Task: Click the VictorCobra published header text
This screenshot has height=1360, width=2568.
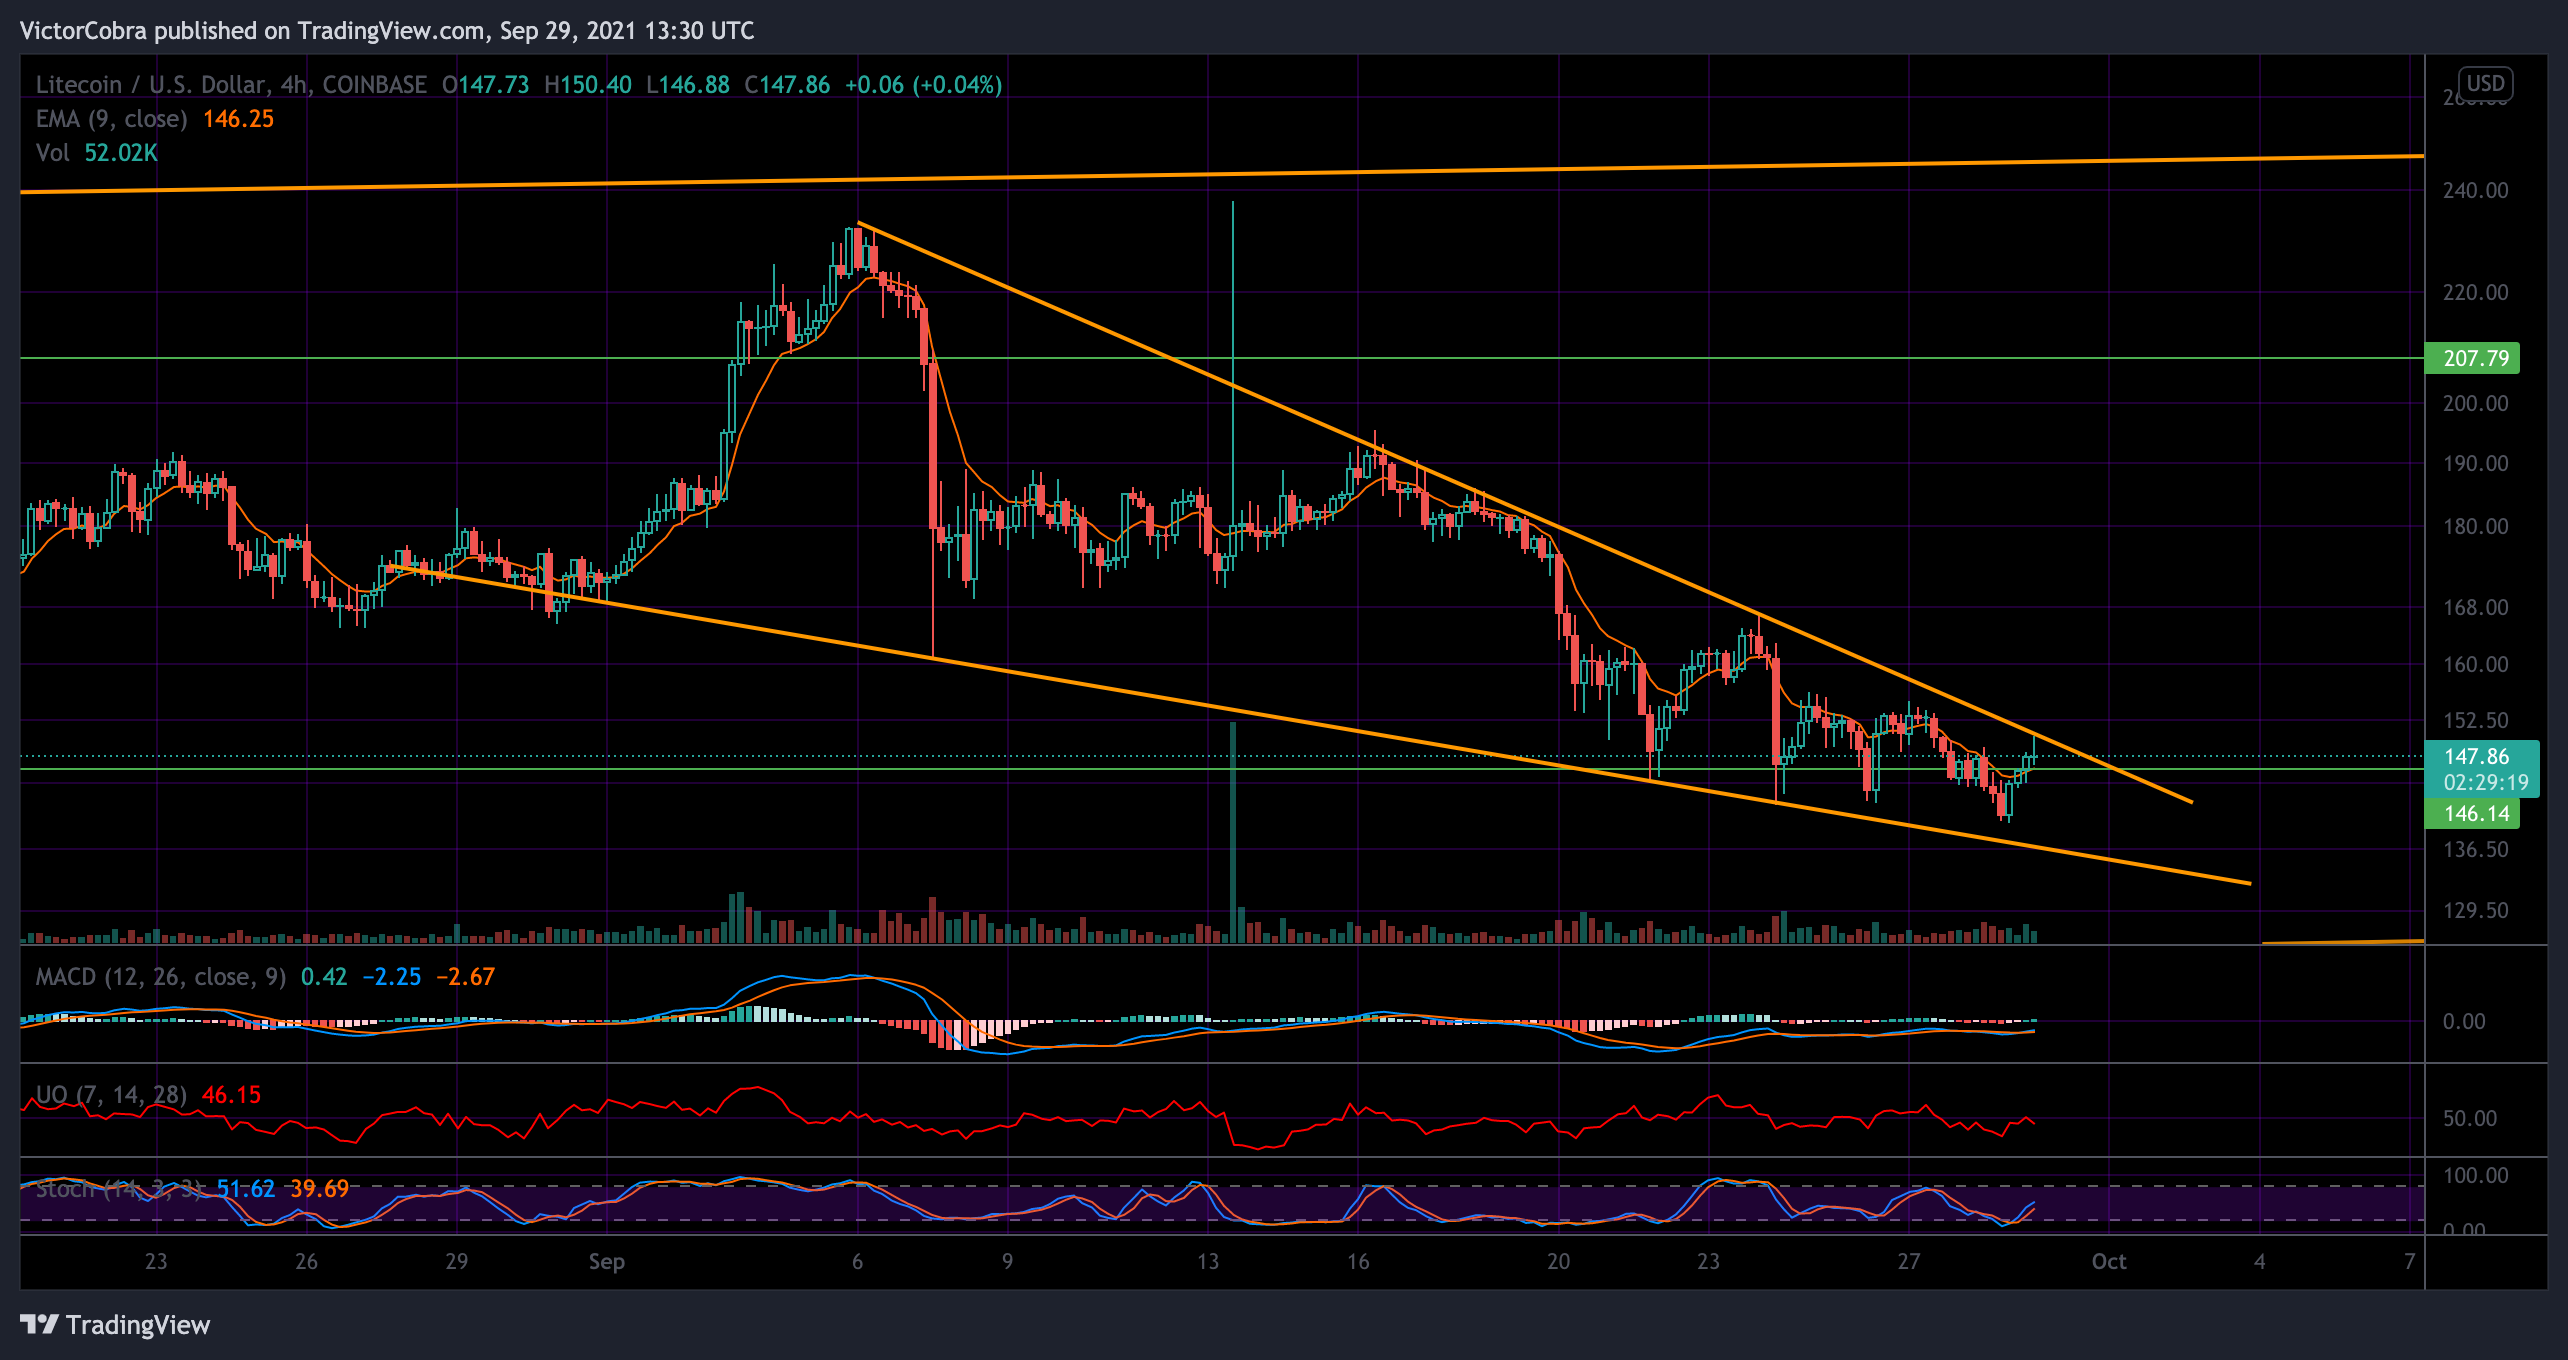Action: 387,31
